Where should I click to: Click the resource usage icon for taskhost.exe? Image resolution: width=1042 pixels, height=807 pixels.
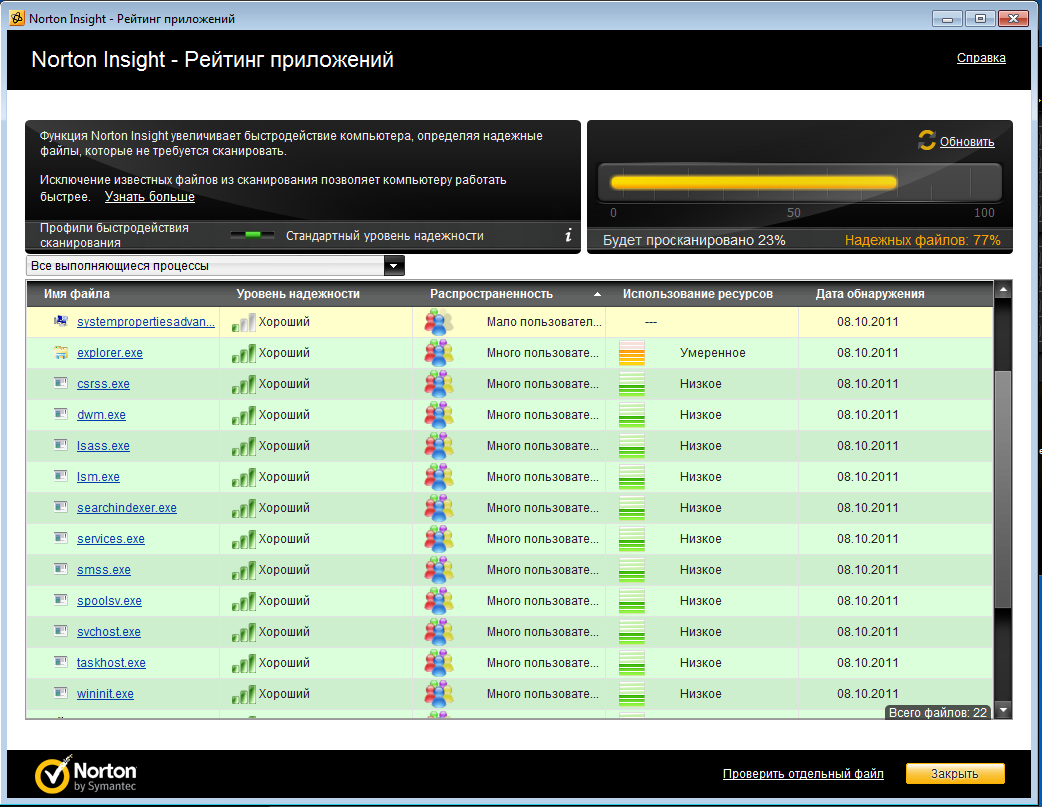[x=631, y=663]
